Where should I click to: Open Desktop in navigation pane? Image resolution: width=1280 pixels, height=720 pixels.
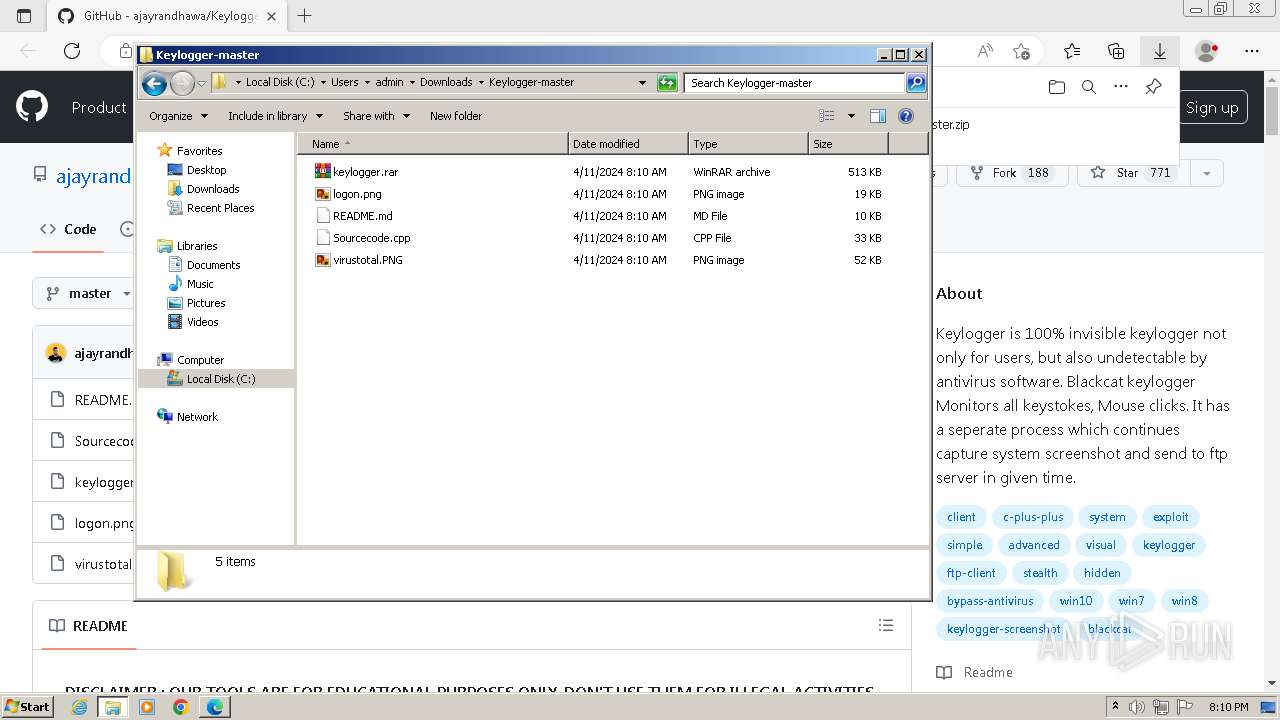[x=197, y=170]
